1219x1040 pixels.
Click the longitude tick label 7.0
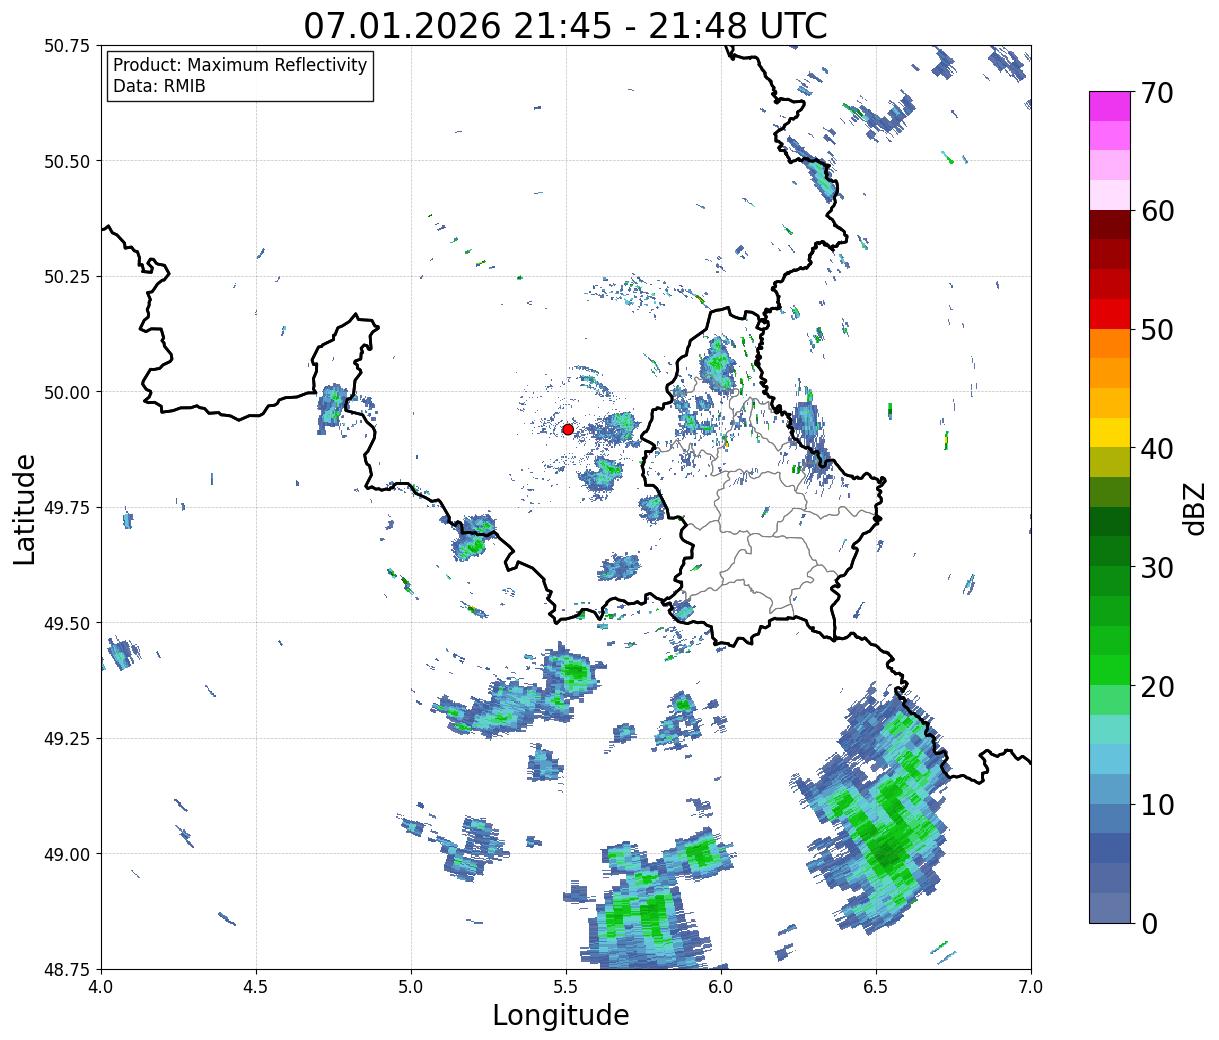(x=1031, y=987)
